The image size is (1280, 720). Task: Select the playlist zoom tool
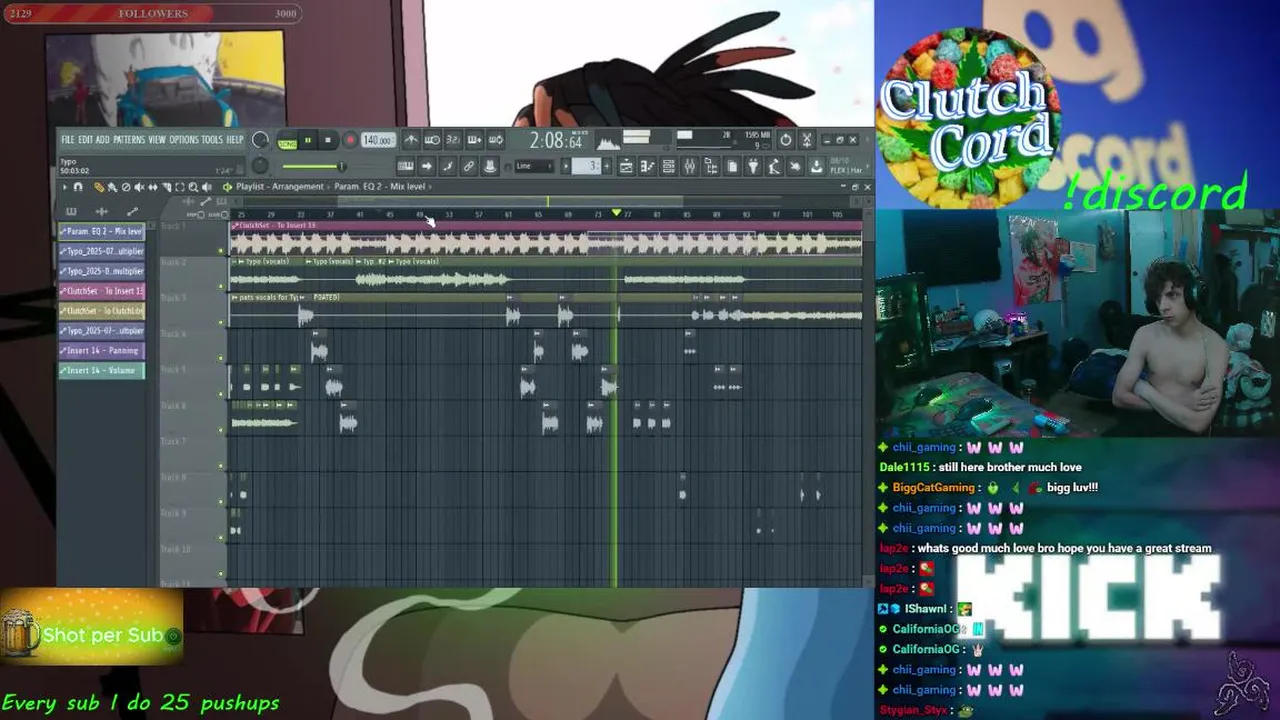coord(193,187)
